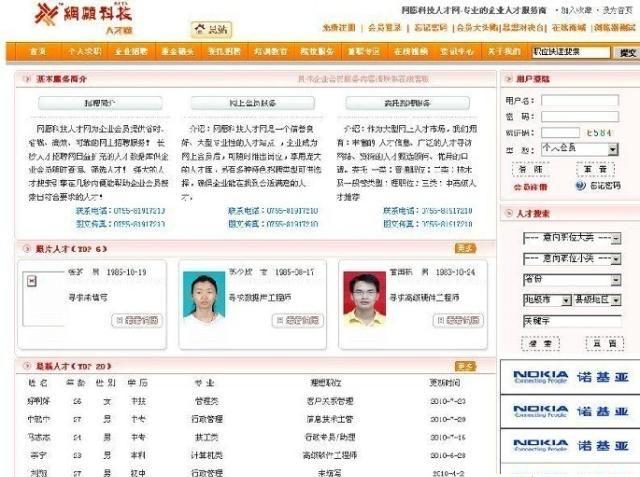The height and width of the screenshot is (477, 640).
Task: Click the 会员登录 link at top
Action: (x=384, y=28)
